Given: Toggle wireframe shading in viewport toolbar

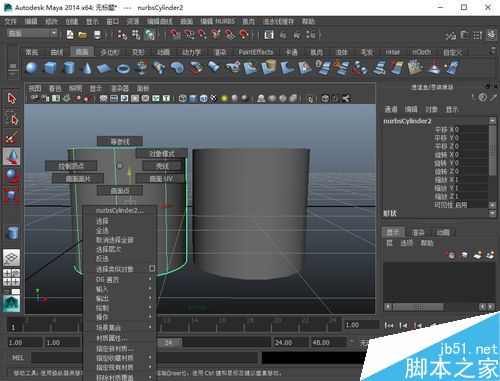Looking at the screenshot, I should [182, 98].
